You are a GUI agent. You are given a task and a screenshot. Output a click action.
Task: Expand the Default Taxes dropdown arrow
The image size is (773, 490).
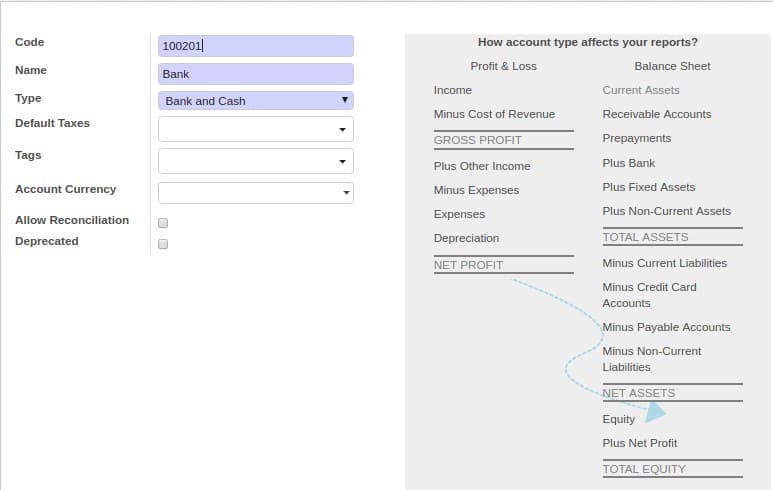[342, 130]
